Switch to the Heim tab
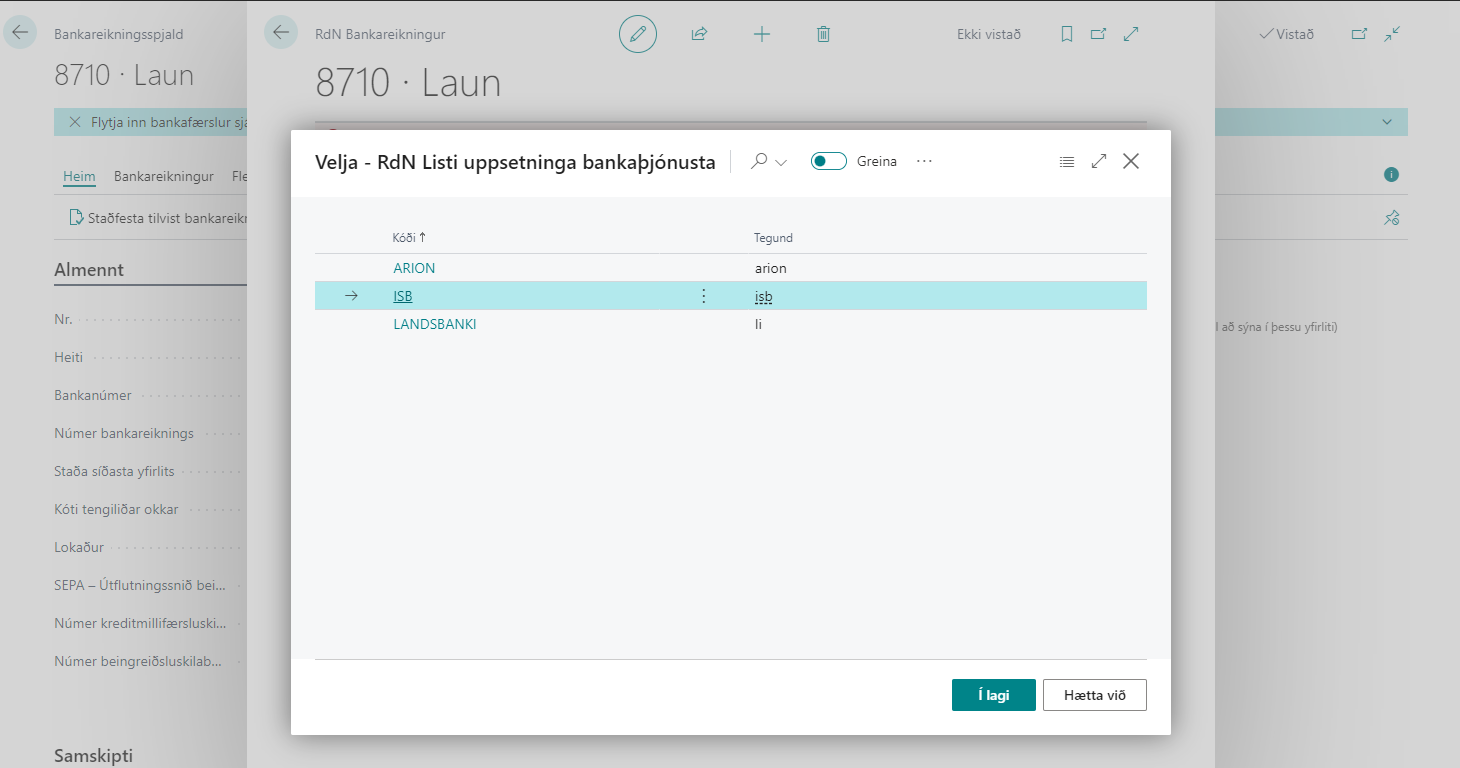The height and width of the screenshot is (768, 1460). (x=79, y=177)
